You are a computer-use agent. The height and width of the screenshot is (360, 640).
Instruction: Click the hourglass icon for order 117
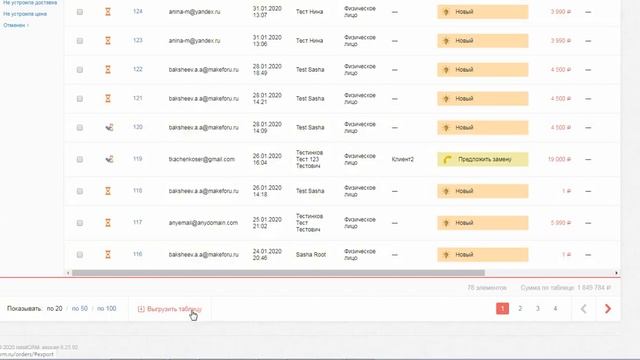(108, 223)
